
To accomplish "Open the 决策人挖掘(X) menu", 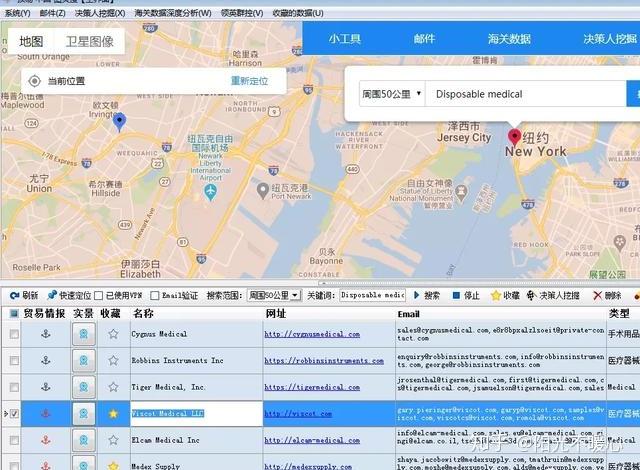I will [x=100, y=13].
